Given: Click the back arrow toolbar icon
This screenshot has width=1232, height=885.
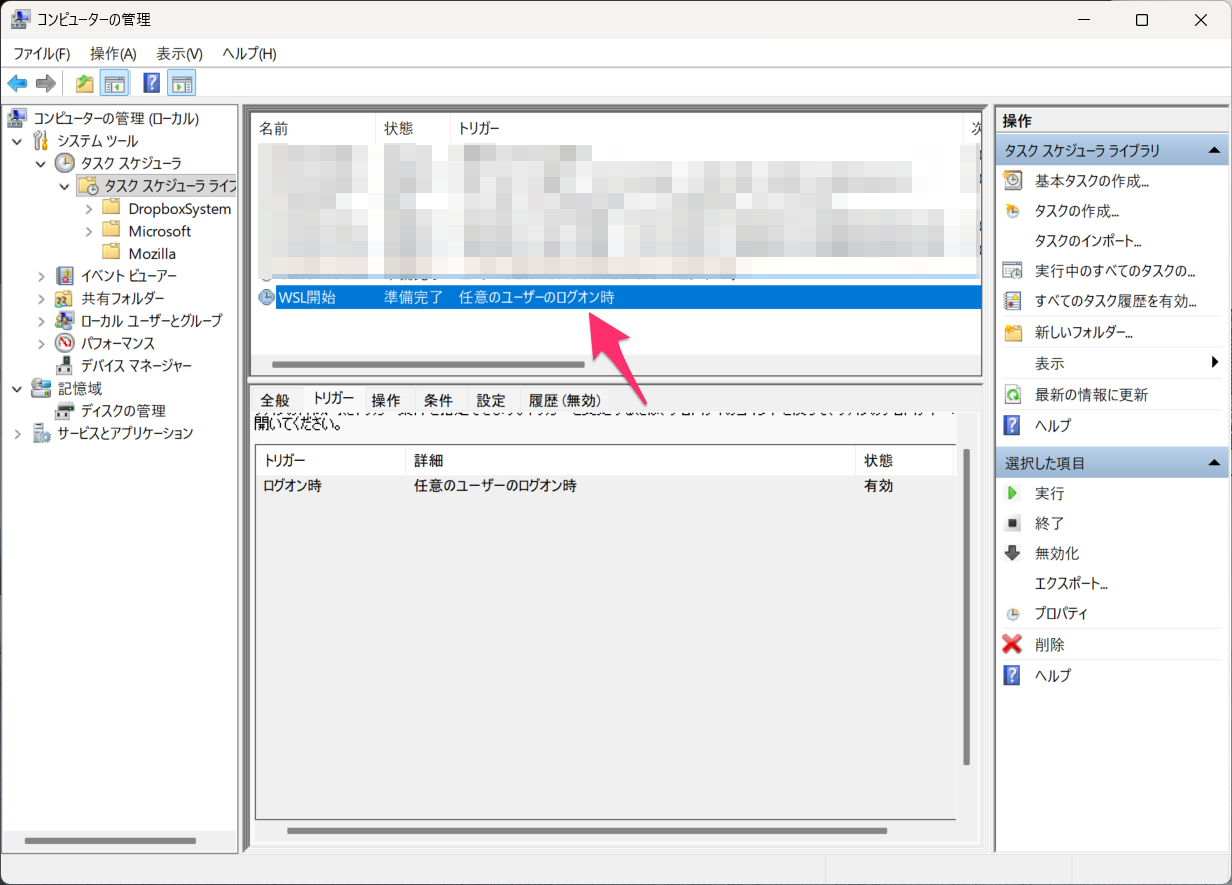Looking at the screenshot, I should [x=17, y=83].
